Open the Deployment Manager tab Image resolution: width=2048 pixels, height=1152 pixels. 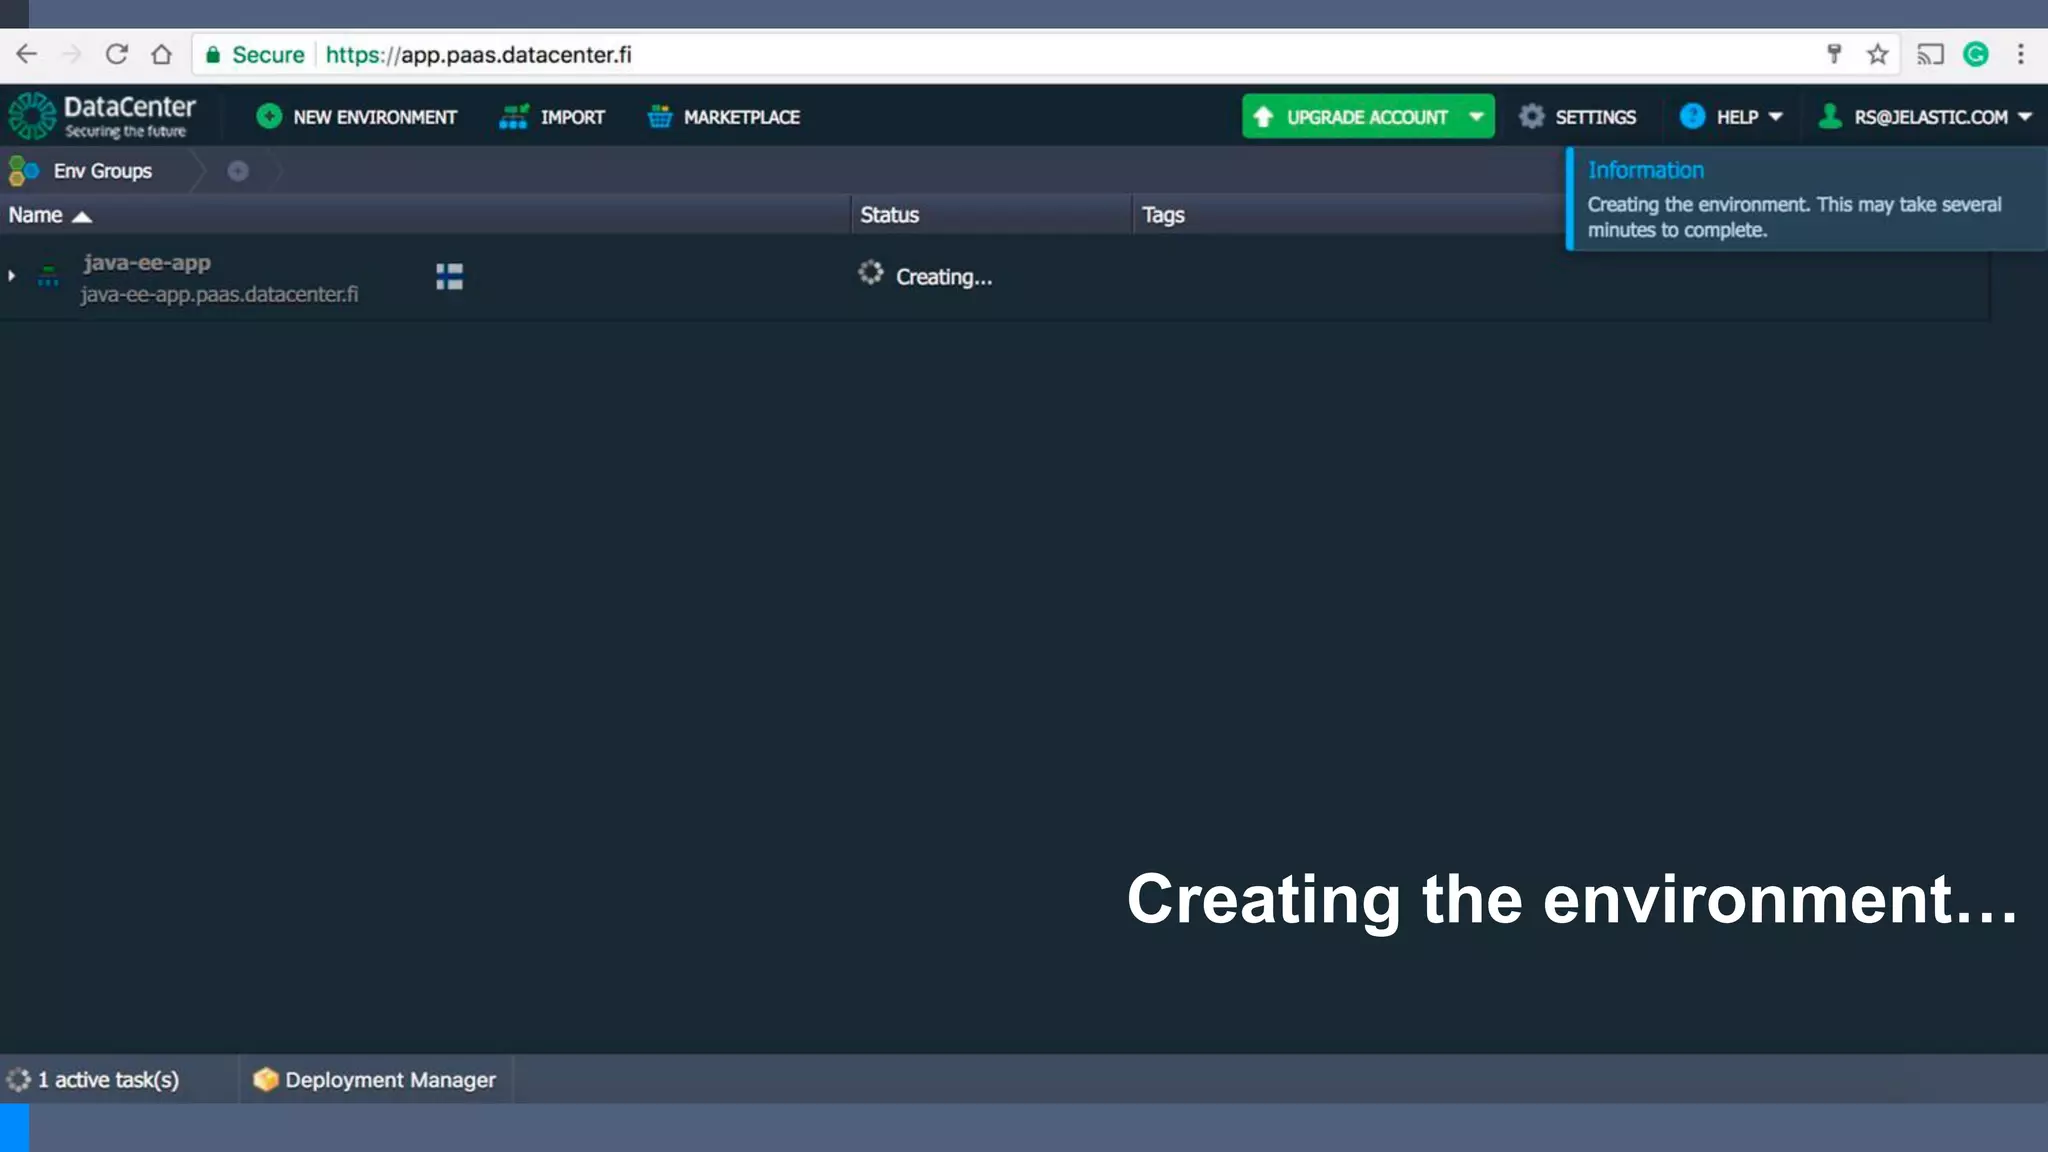point(374,1080)
